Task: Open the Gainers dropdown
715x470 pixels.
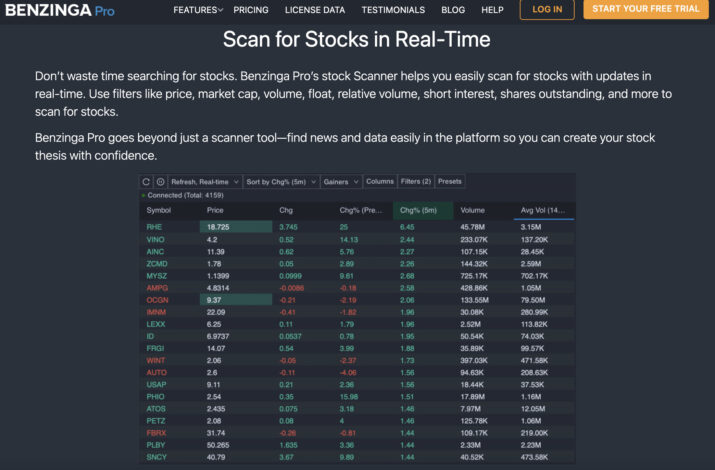Action: click(x=341, y=182)
